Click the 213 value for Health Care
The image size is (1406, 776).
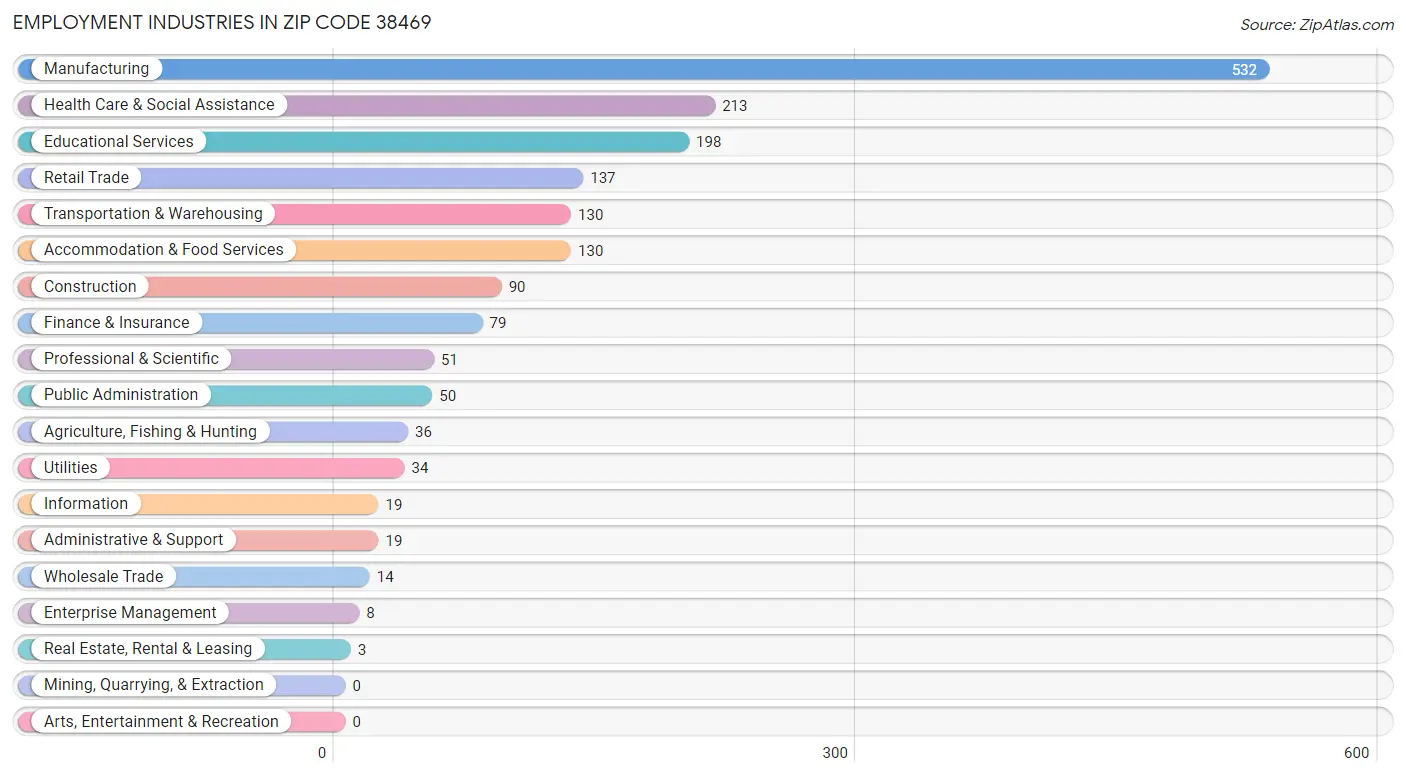click(735, 106)
